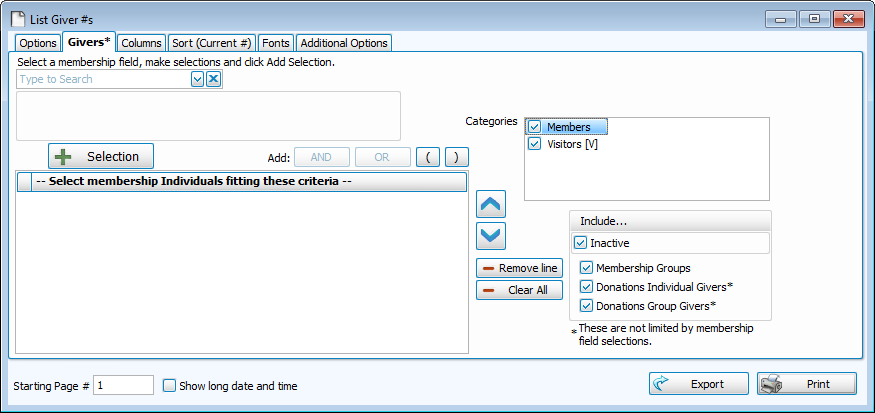Screen dimensions: 875x413
Task: Uncheck the Visitors [V] category
Action: (x=535, y=144)
